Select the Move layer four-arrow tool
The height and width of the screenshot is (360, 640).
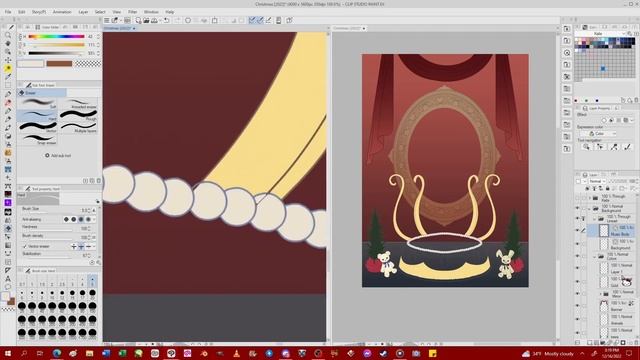click(8, 60)
